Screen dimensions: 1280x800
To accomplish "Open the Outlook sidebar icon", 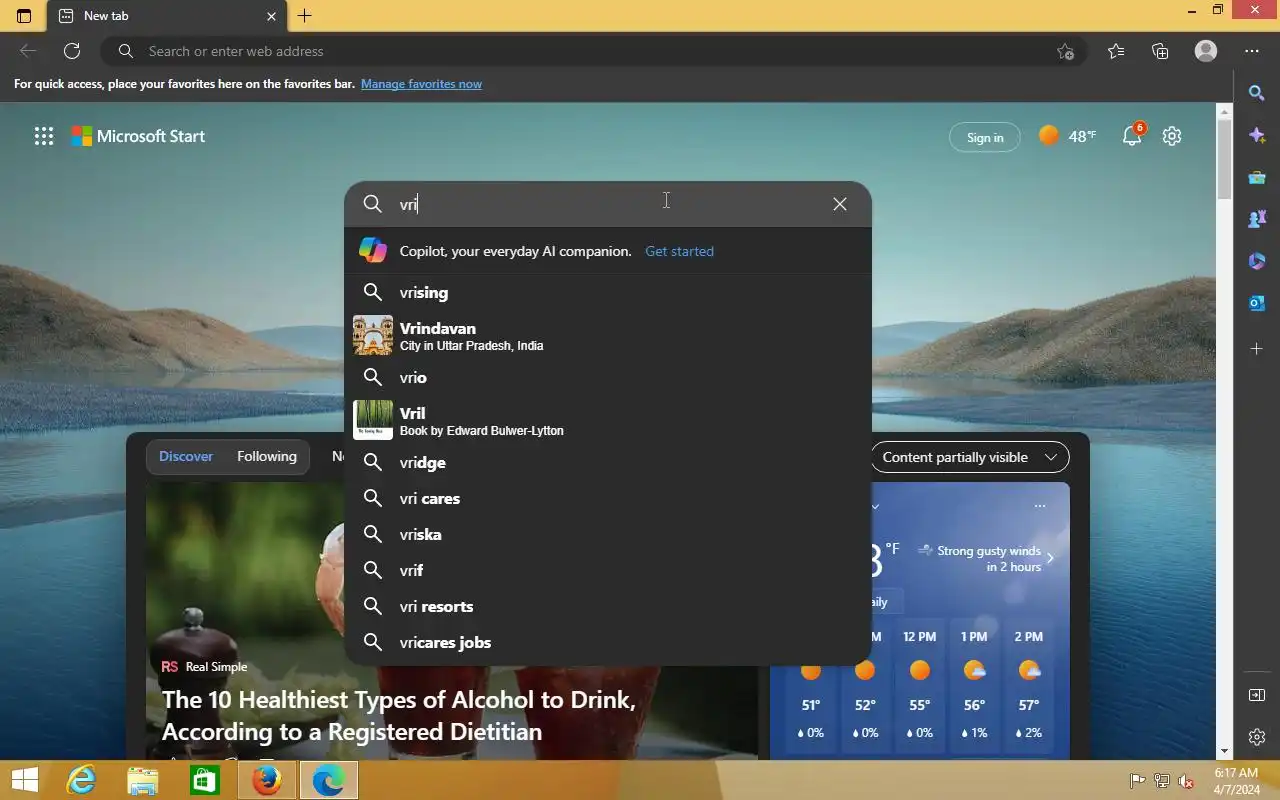I will point(1257,303).
